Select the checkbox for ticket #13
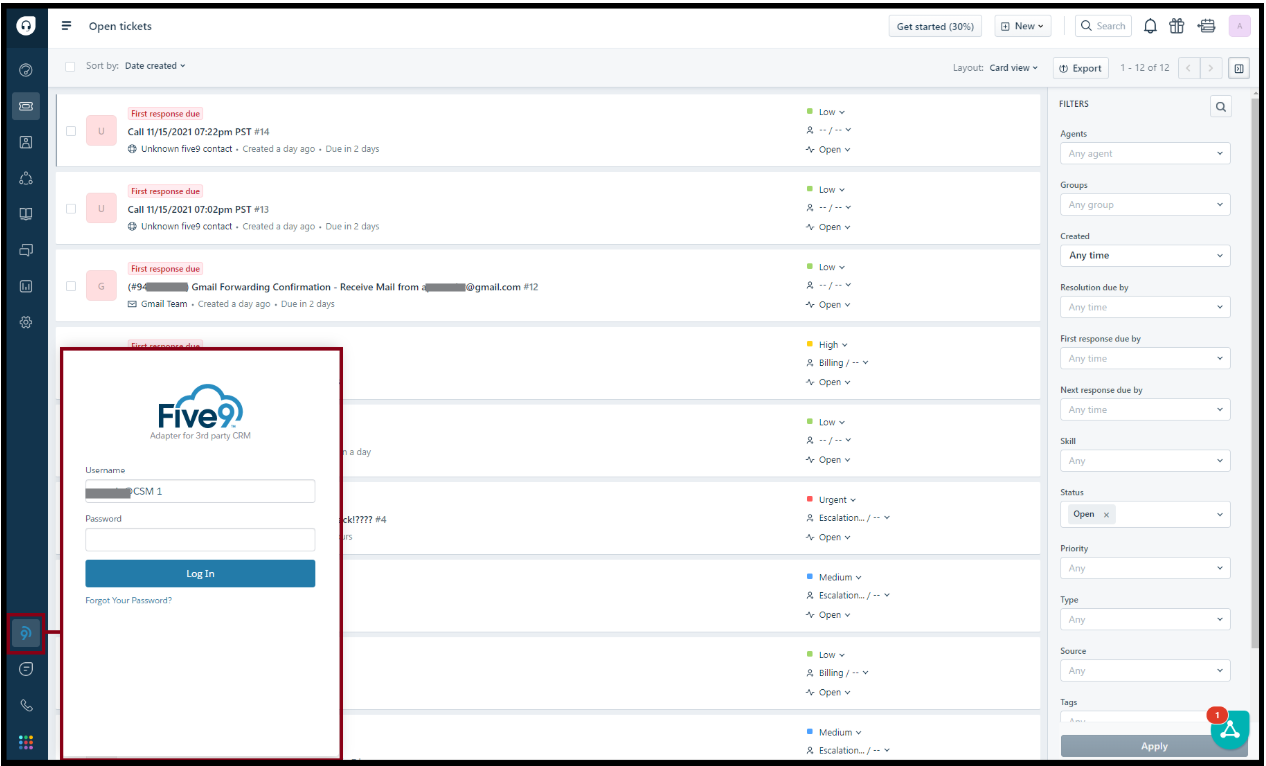The image size is (1266, 766). [x=71, y=209]
